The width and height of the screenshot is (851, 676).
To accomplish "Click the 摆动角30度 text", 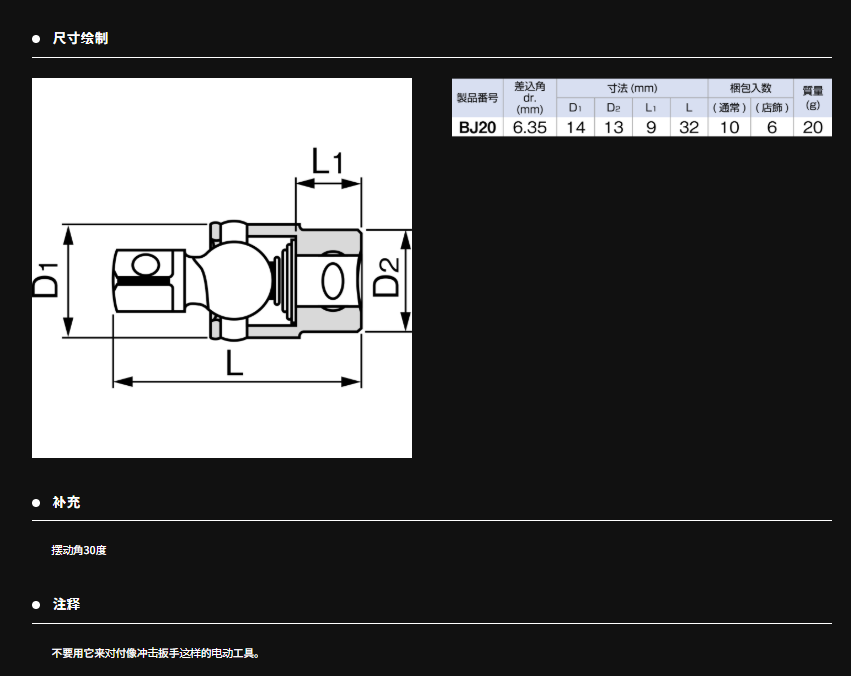I will coord(79,551).
